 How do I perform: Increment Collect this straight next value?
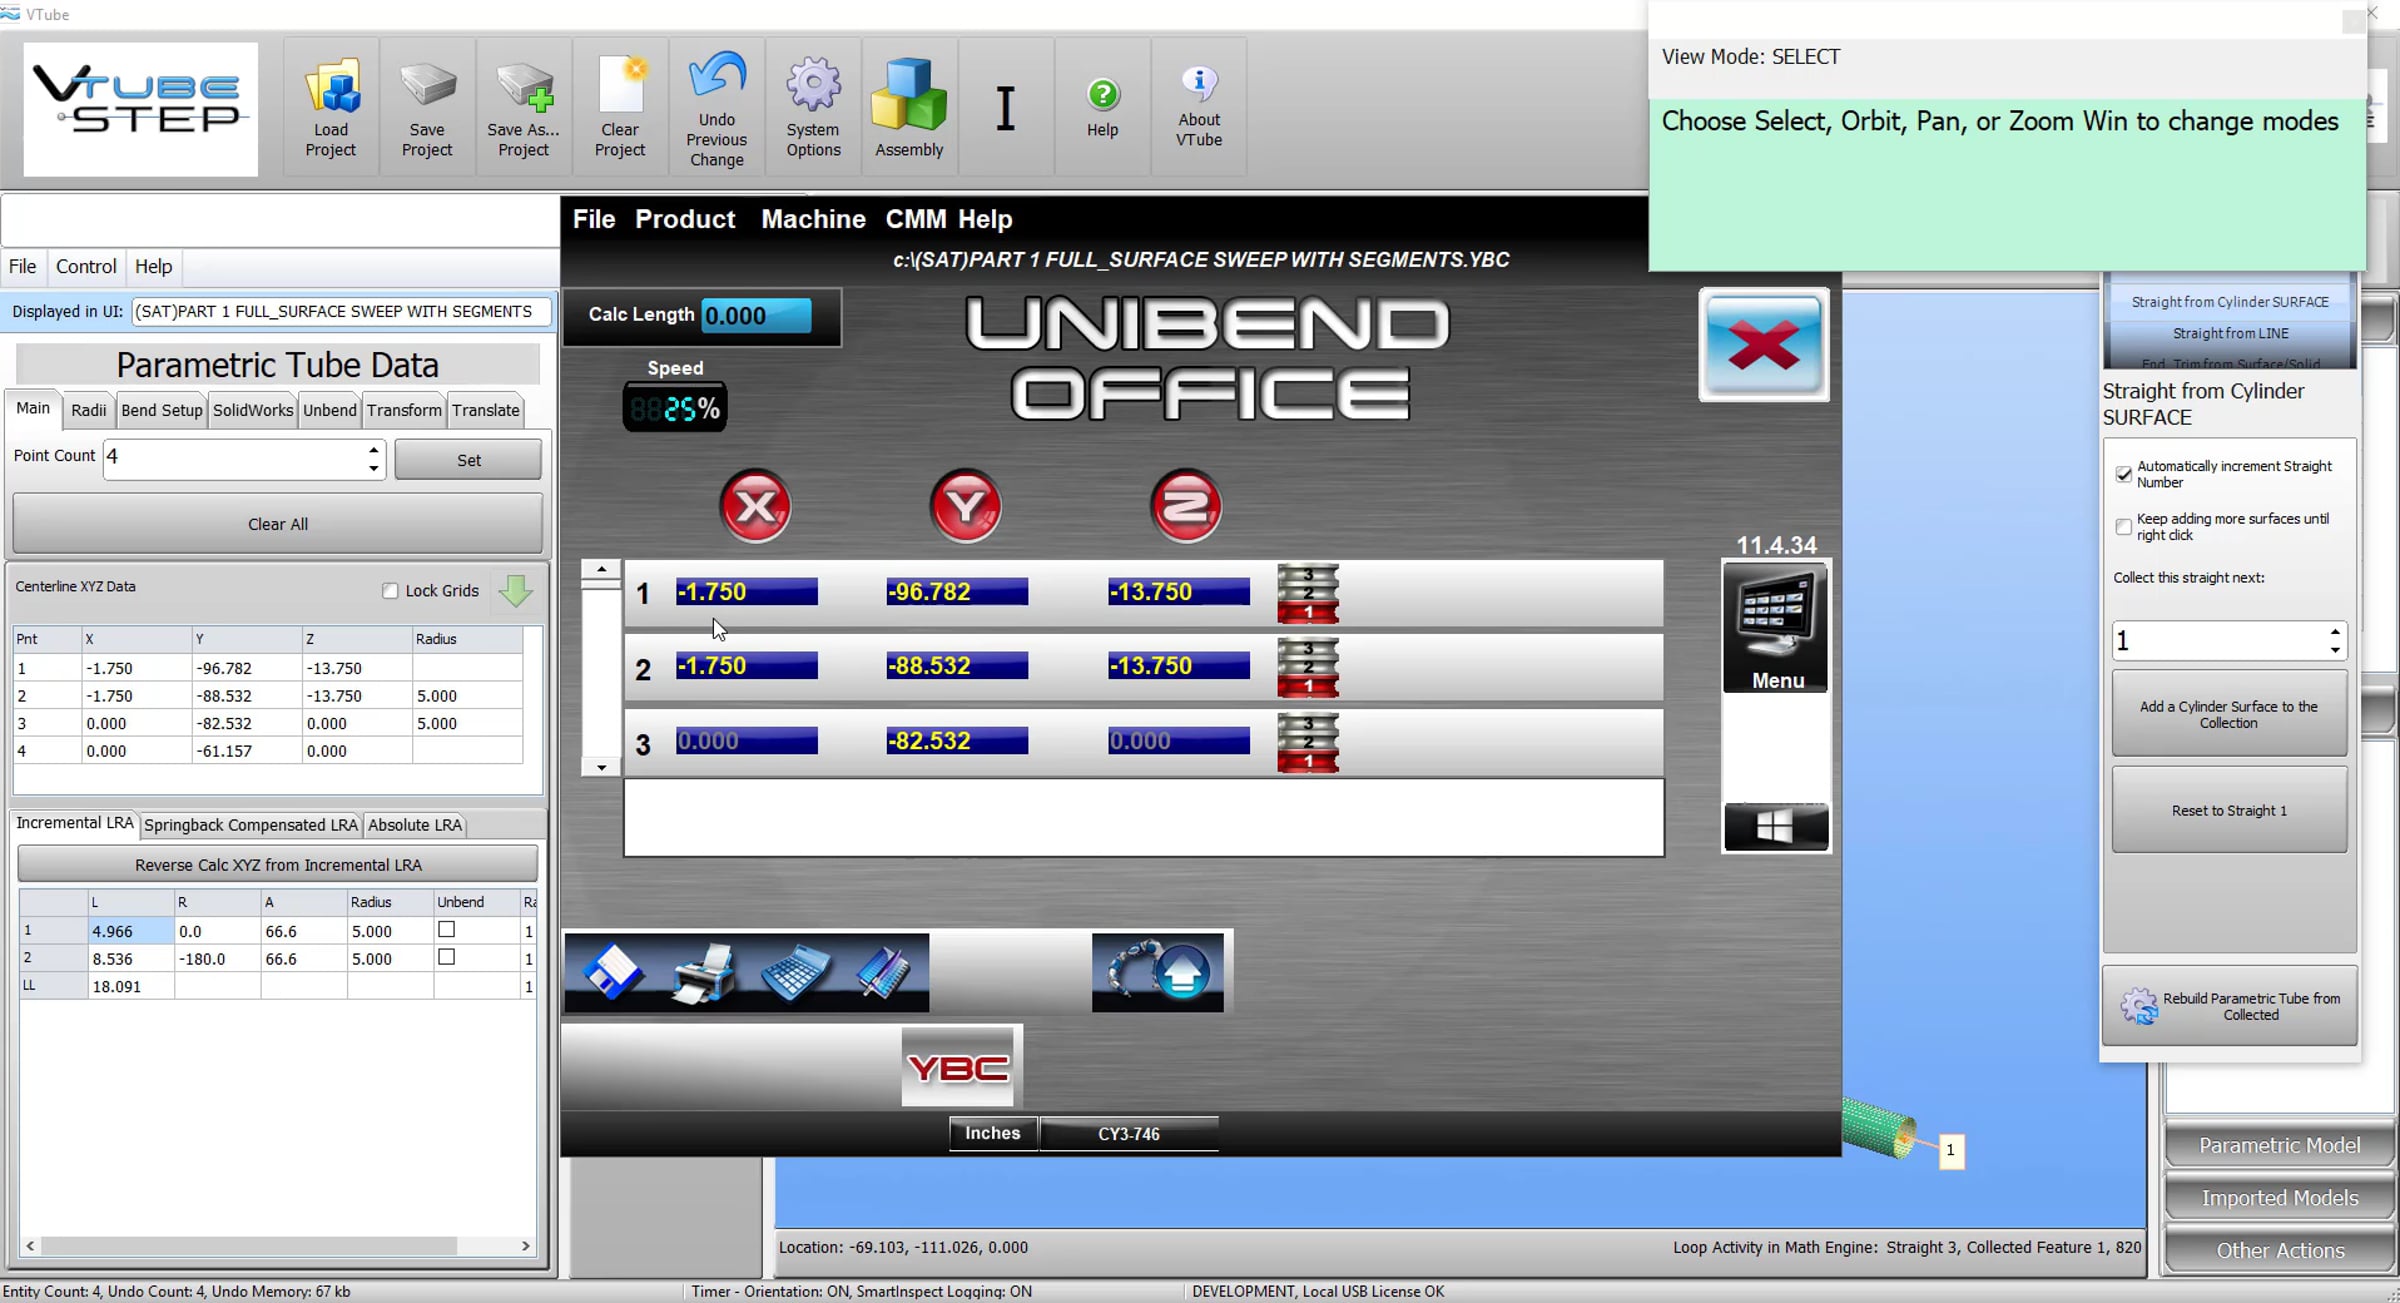click(2335, 632)
